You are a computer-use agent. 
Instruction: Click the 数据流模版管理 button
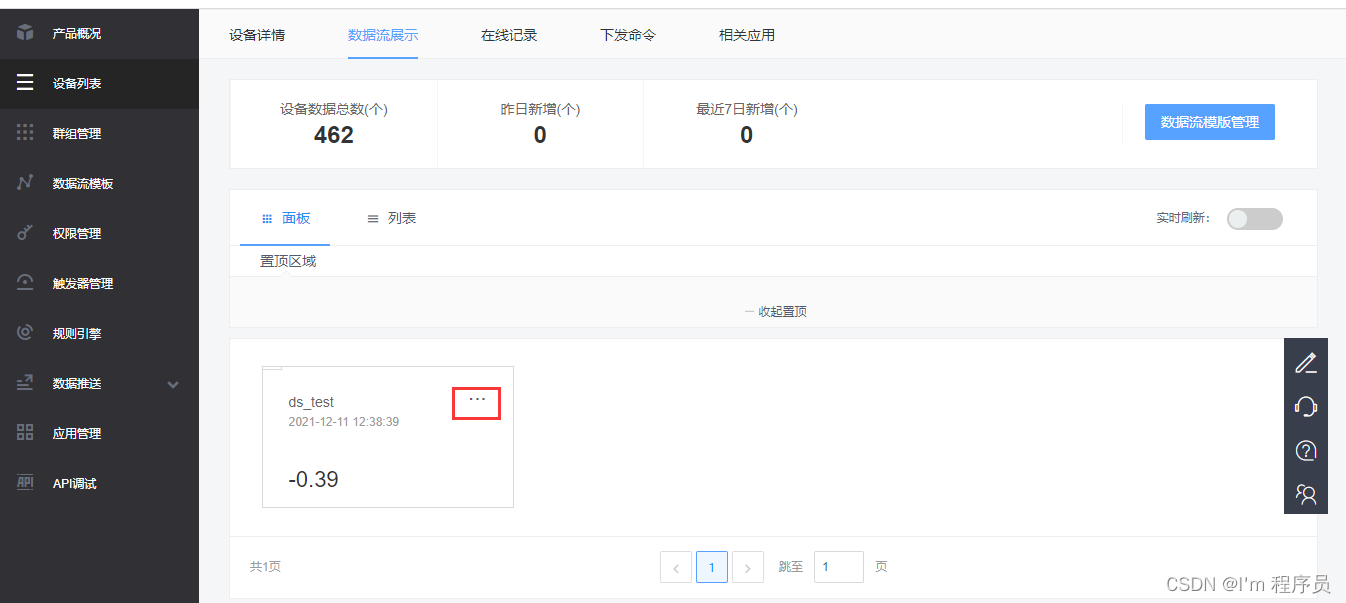pyautogui.click(x=1210, y=121)
